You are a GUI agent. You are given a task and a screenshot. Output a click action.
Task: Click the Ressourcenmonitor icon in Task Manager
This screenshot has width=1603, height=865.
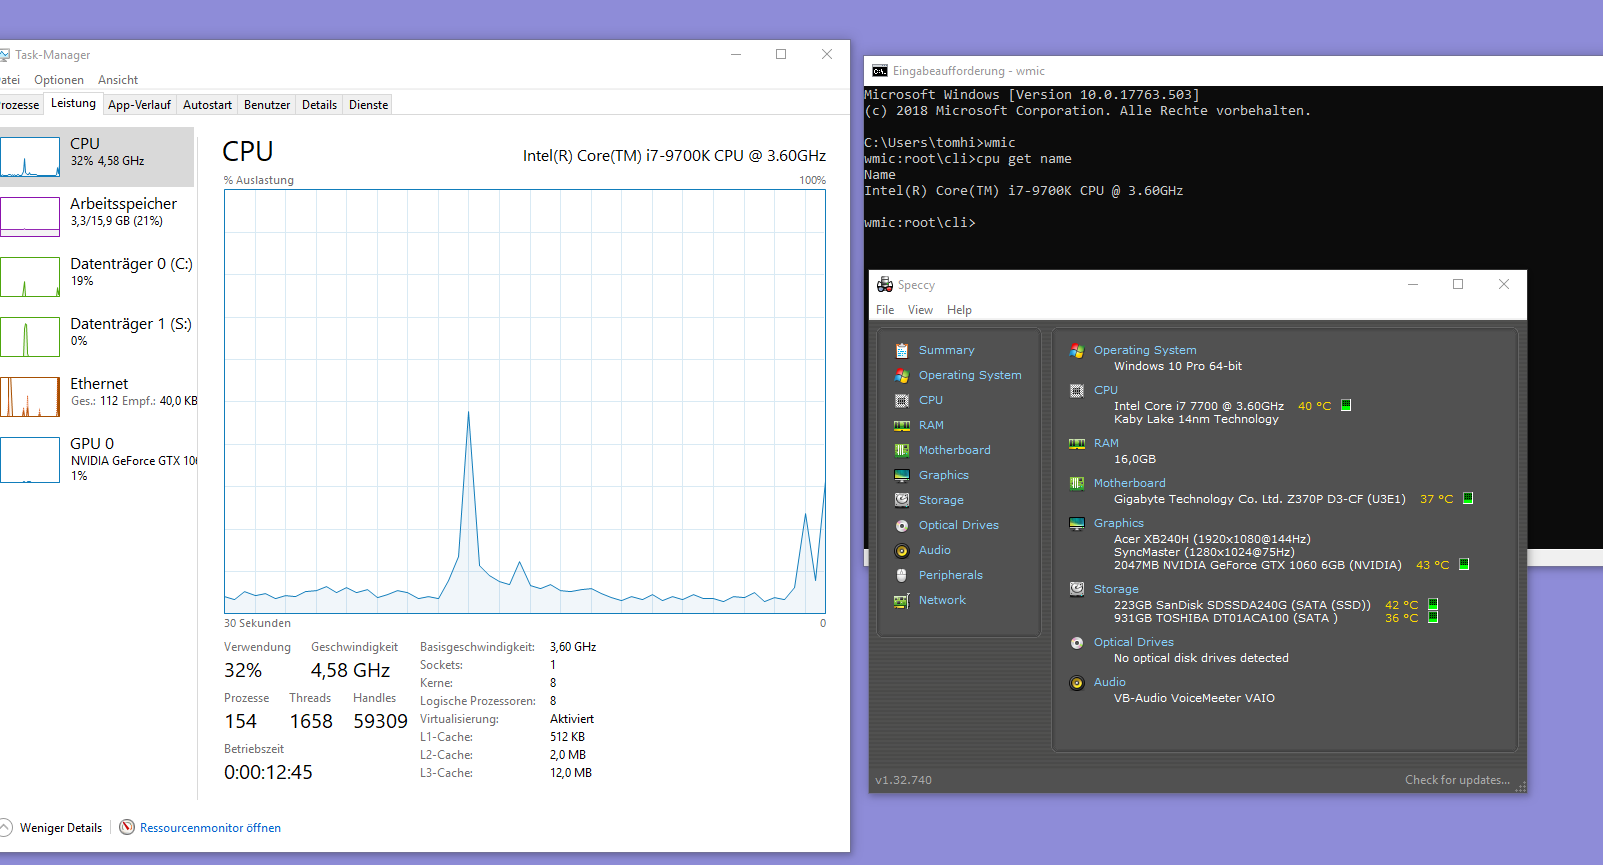click(127, 827)
